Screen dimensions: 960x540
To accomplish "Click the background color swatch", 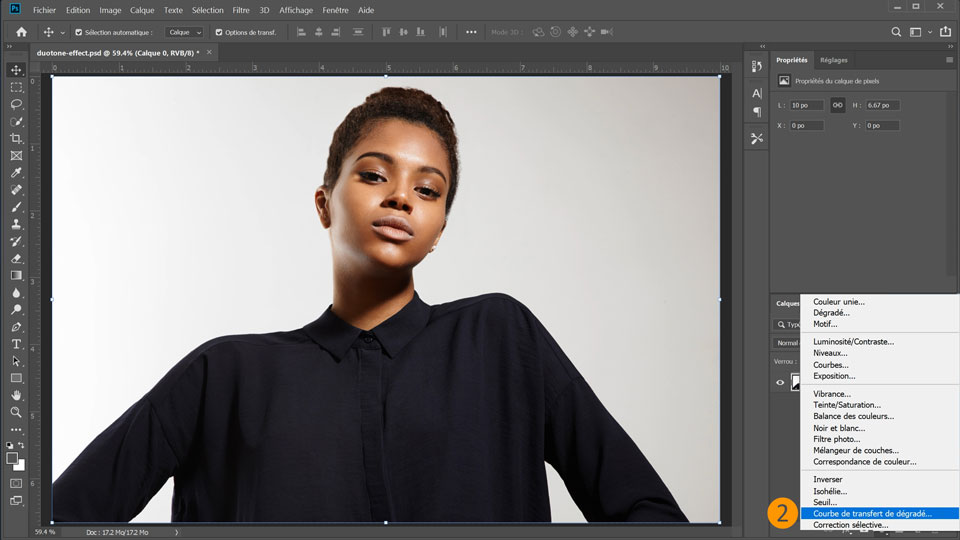I will pyautogui.click(x=20, y=466).
